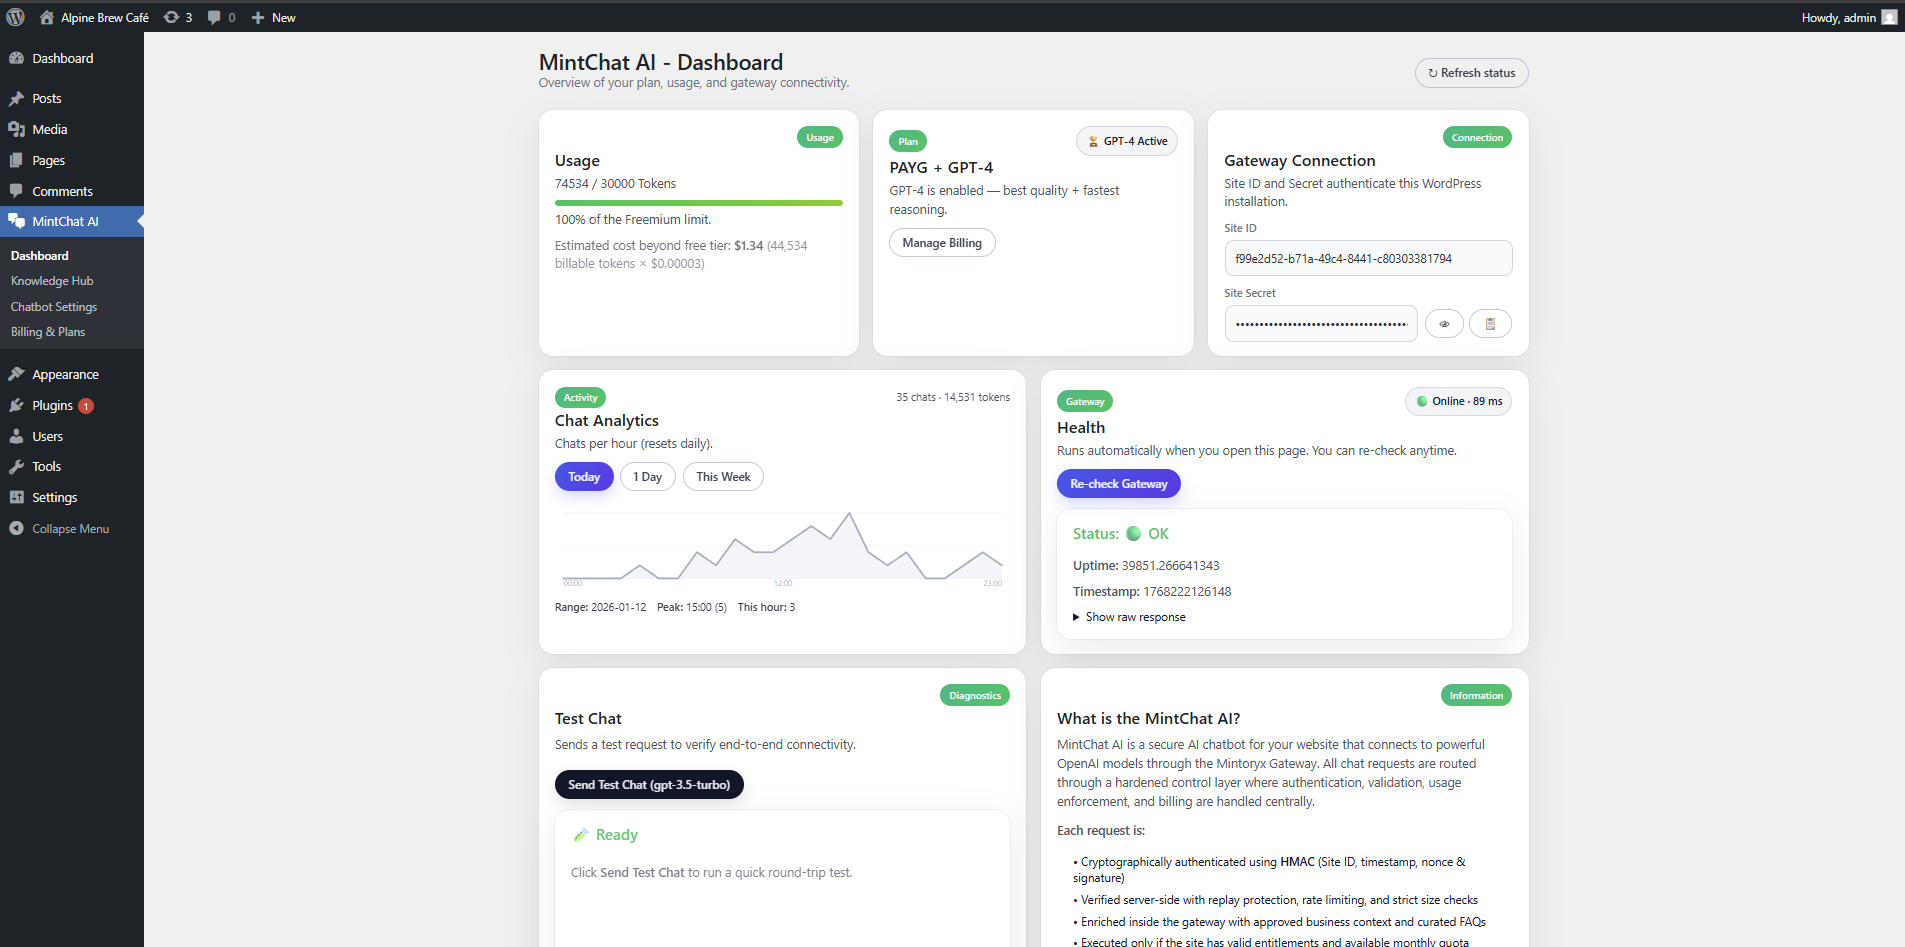The image size is (1905, 947).
Task: Open the Plugins icon in the sidebar
Action: coord(17,405)
